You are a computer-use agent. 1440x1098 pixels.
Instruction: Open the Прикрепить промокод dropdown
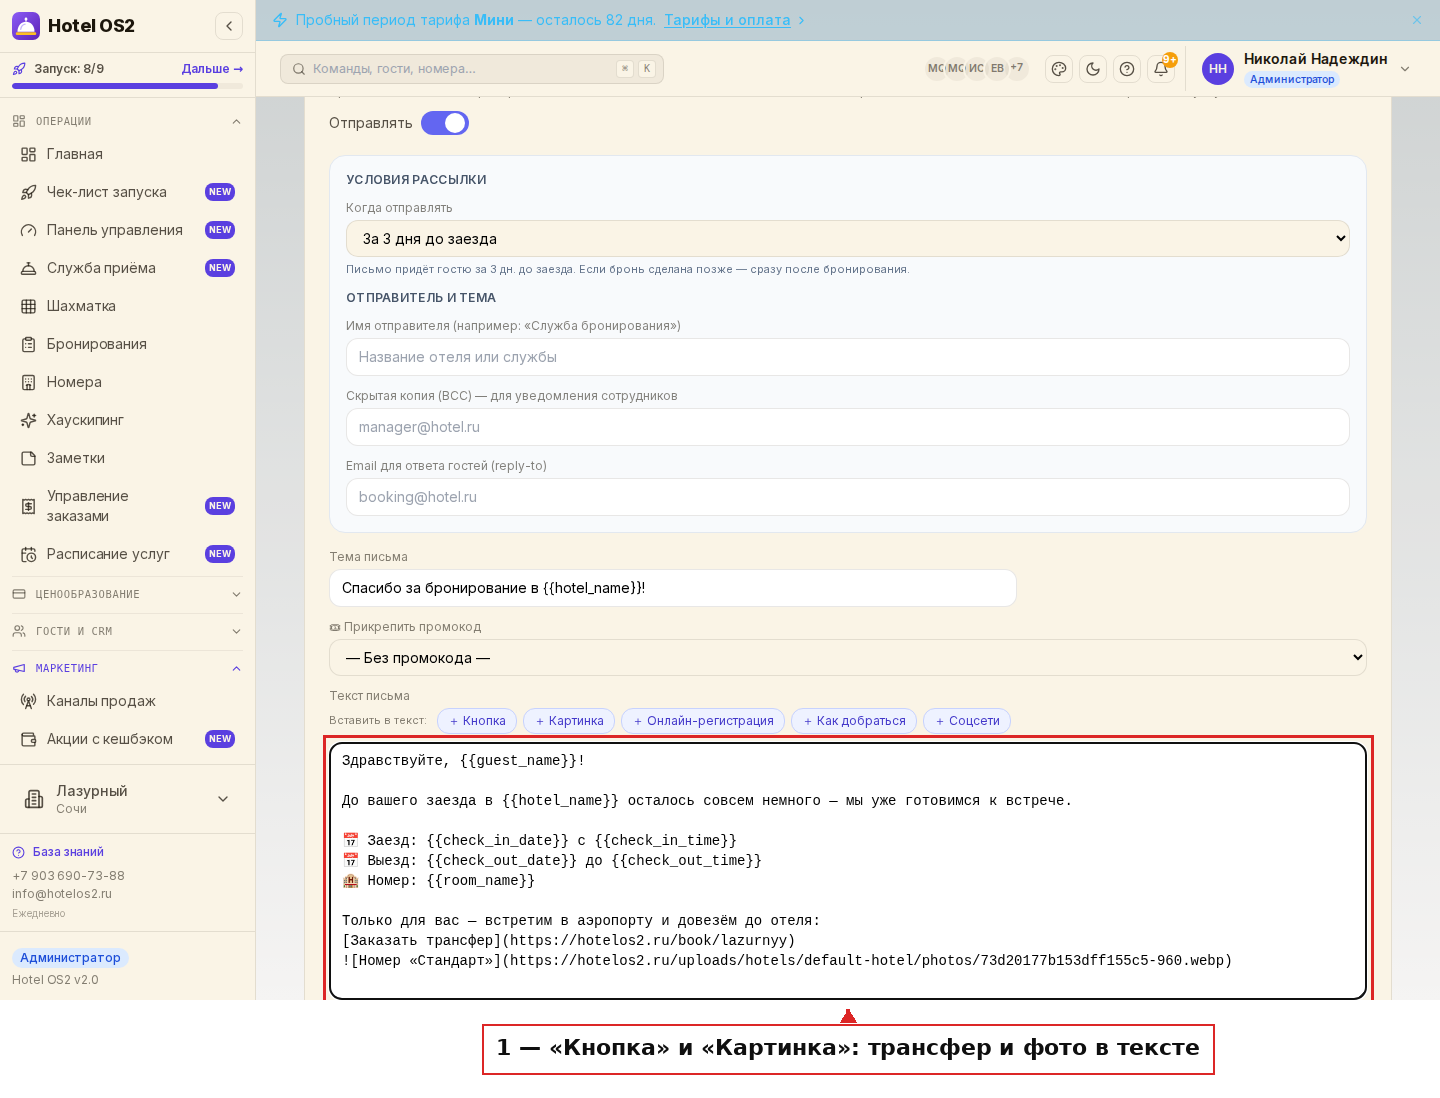848,658
